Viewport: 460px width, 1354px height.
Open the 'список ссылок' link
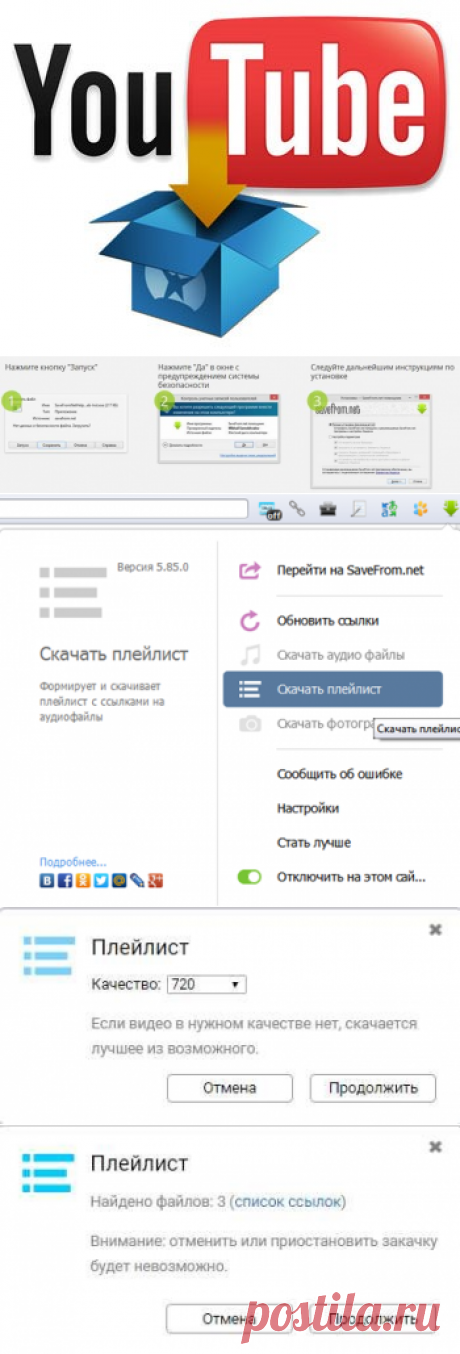click(x=289, y=1201)
